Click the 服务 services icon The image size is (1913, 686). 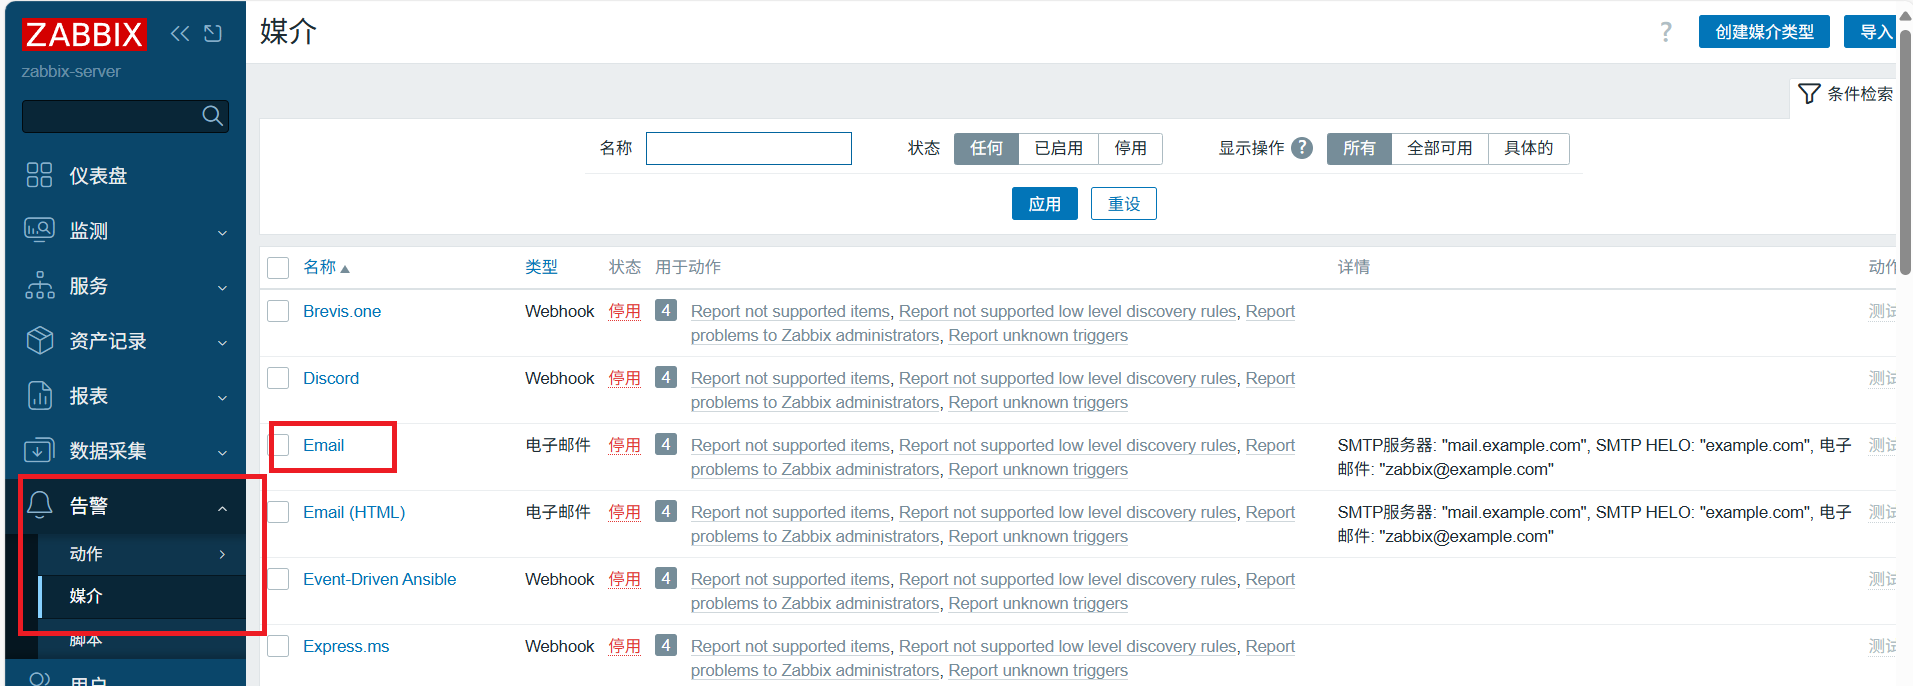(39, 285)
